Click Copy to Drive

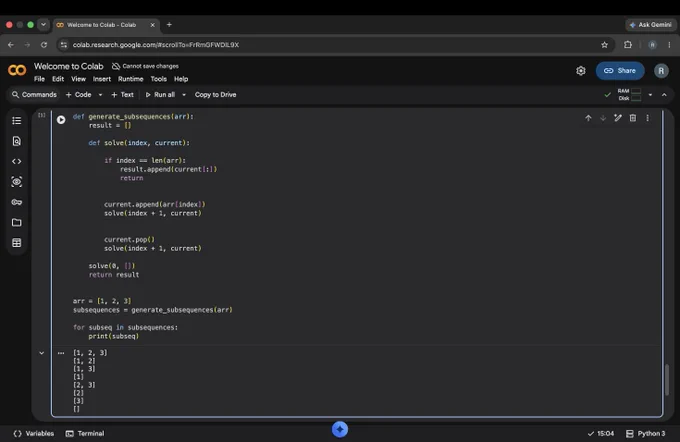216,95
